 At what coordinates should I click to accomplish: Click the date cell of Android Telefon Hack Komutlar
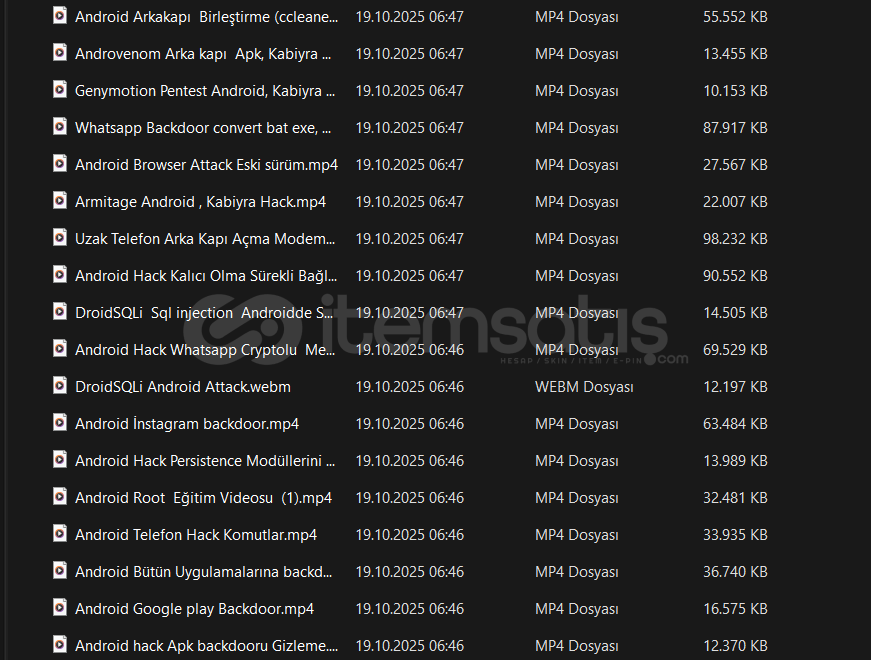409,535
